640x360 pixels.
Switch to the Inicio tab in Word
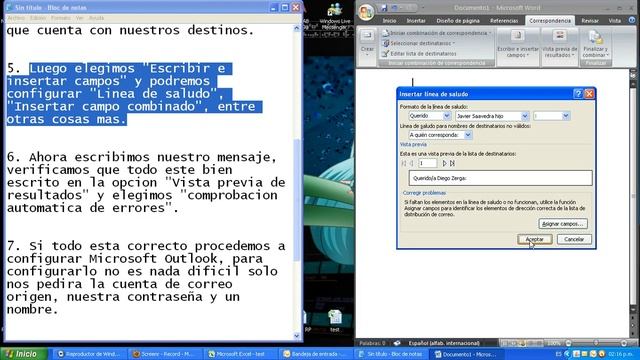pyautogui.click(x=389, y=20)
